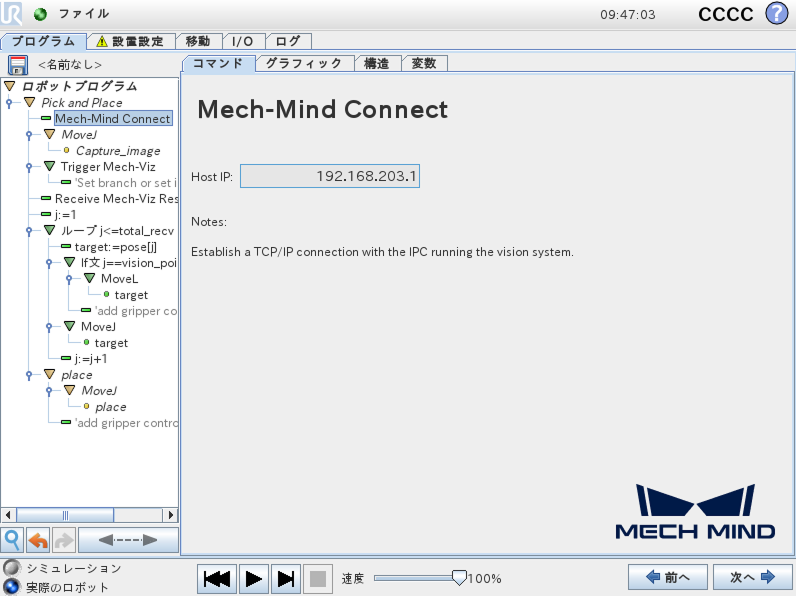796x596 pixels.
Task: Save program with the floppy disk icon
Action: tap(18, 65)
